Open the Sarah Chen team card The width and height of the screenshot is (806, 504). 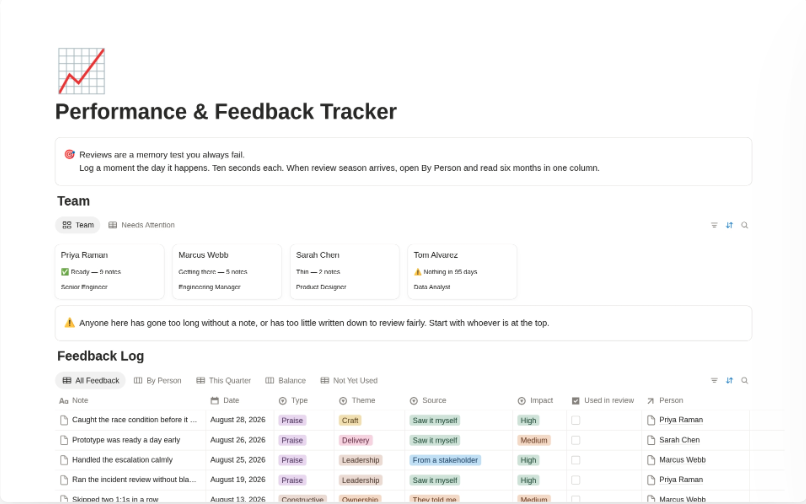pyautogui.click(x=345, y=272)
